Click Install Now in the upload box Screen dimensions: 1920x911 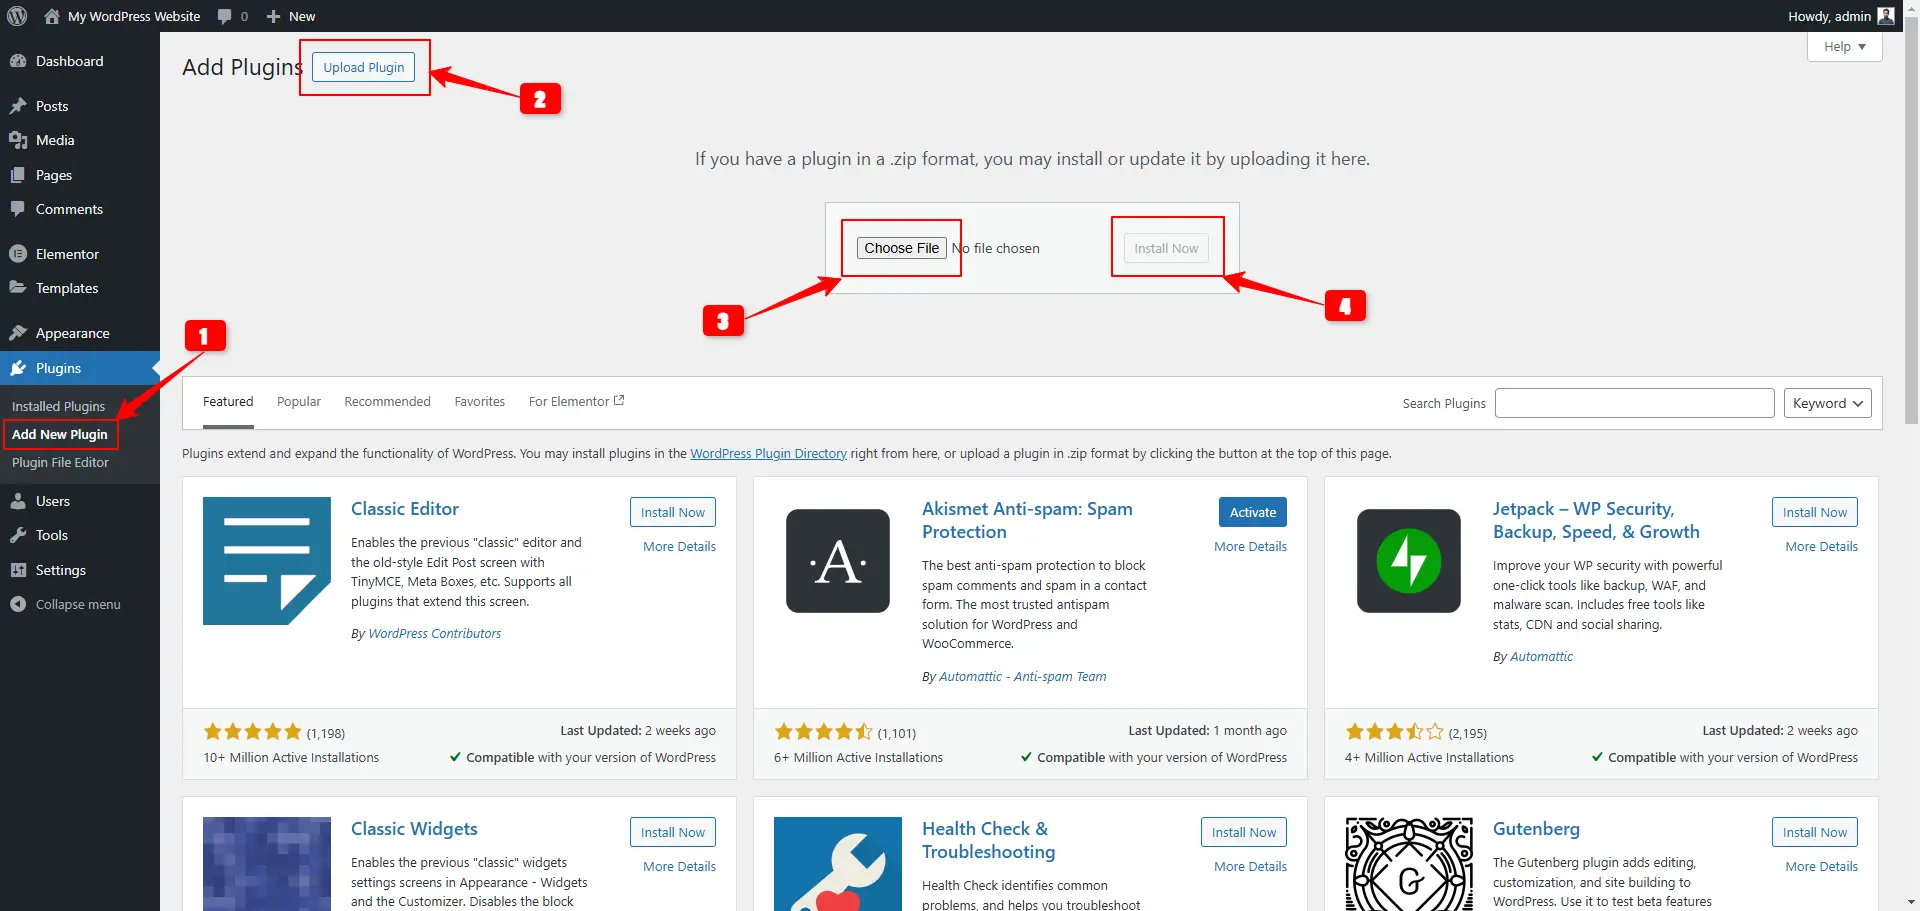[1166, 248]
